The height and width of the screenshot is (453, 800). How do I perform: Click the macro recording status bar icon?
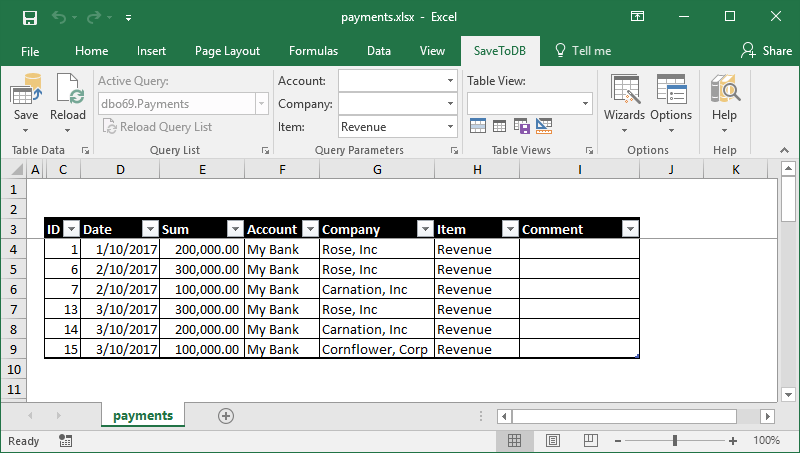(65, 441)
